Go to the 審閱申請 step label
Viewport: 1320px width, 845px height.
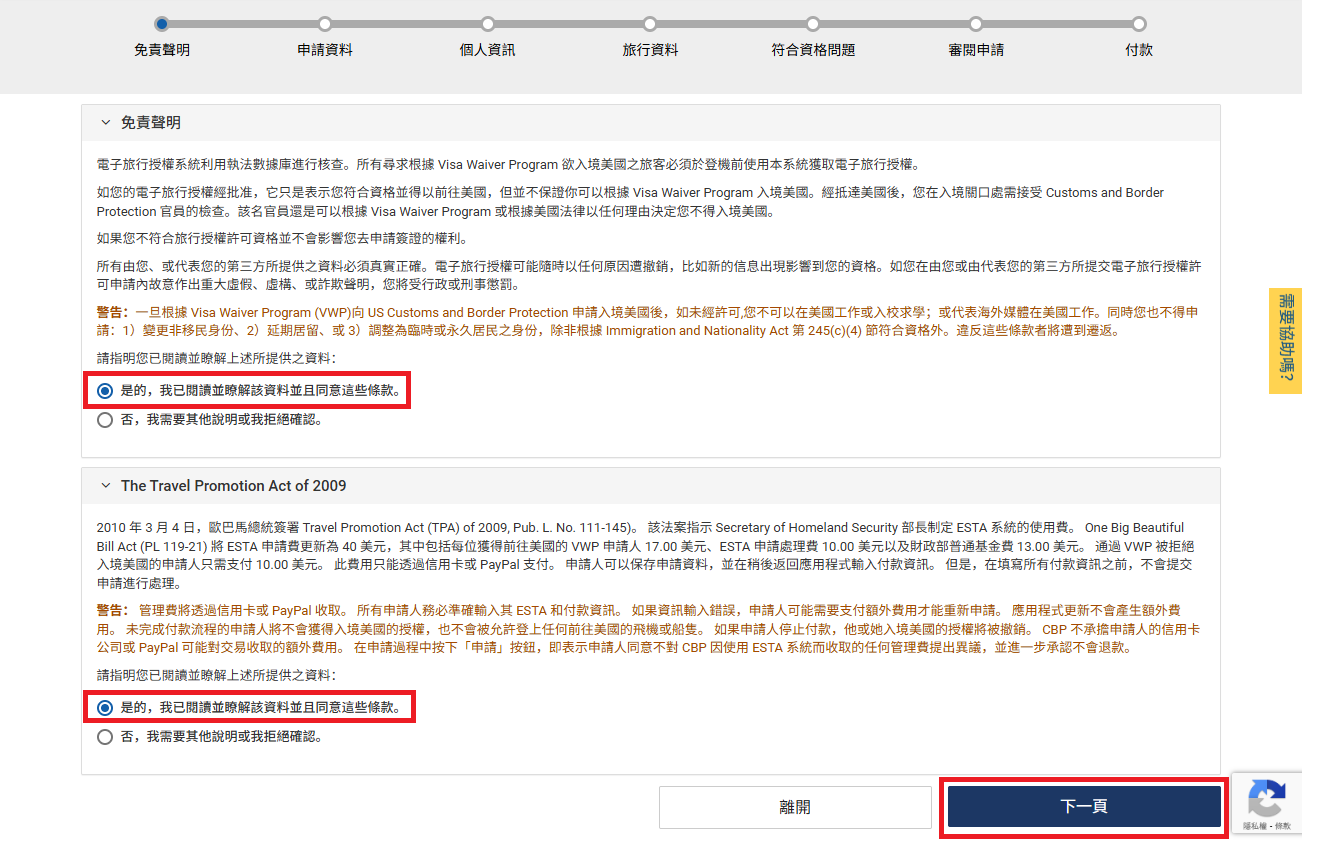click(976, 50)
